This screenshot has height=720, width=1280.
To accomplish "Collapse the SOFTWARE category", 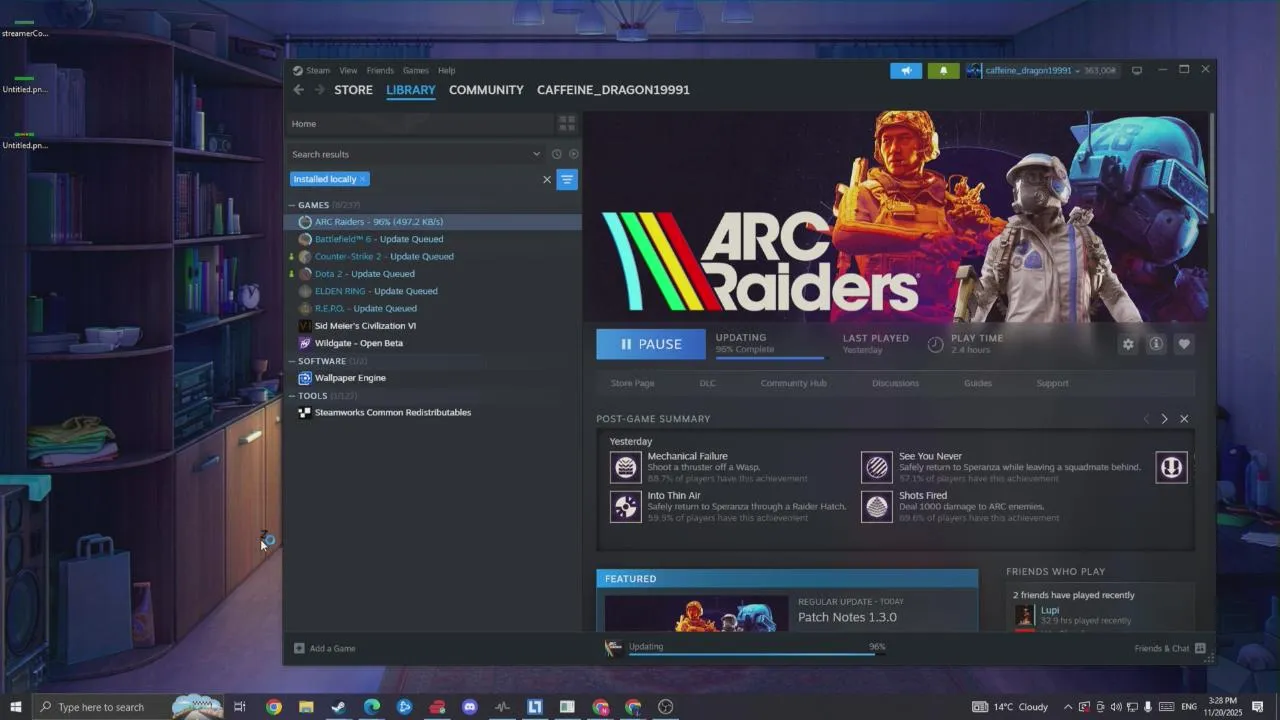I will [292, 361].
